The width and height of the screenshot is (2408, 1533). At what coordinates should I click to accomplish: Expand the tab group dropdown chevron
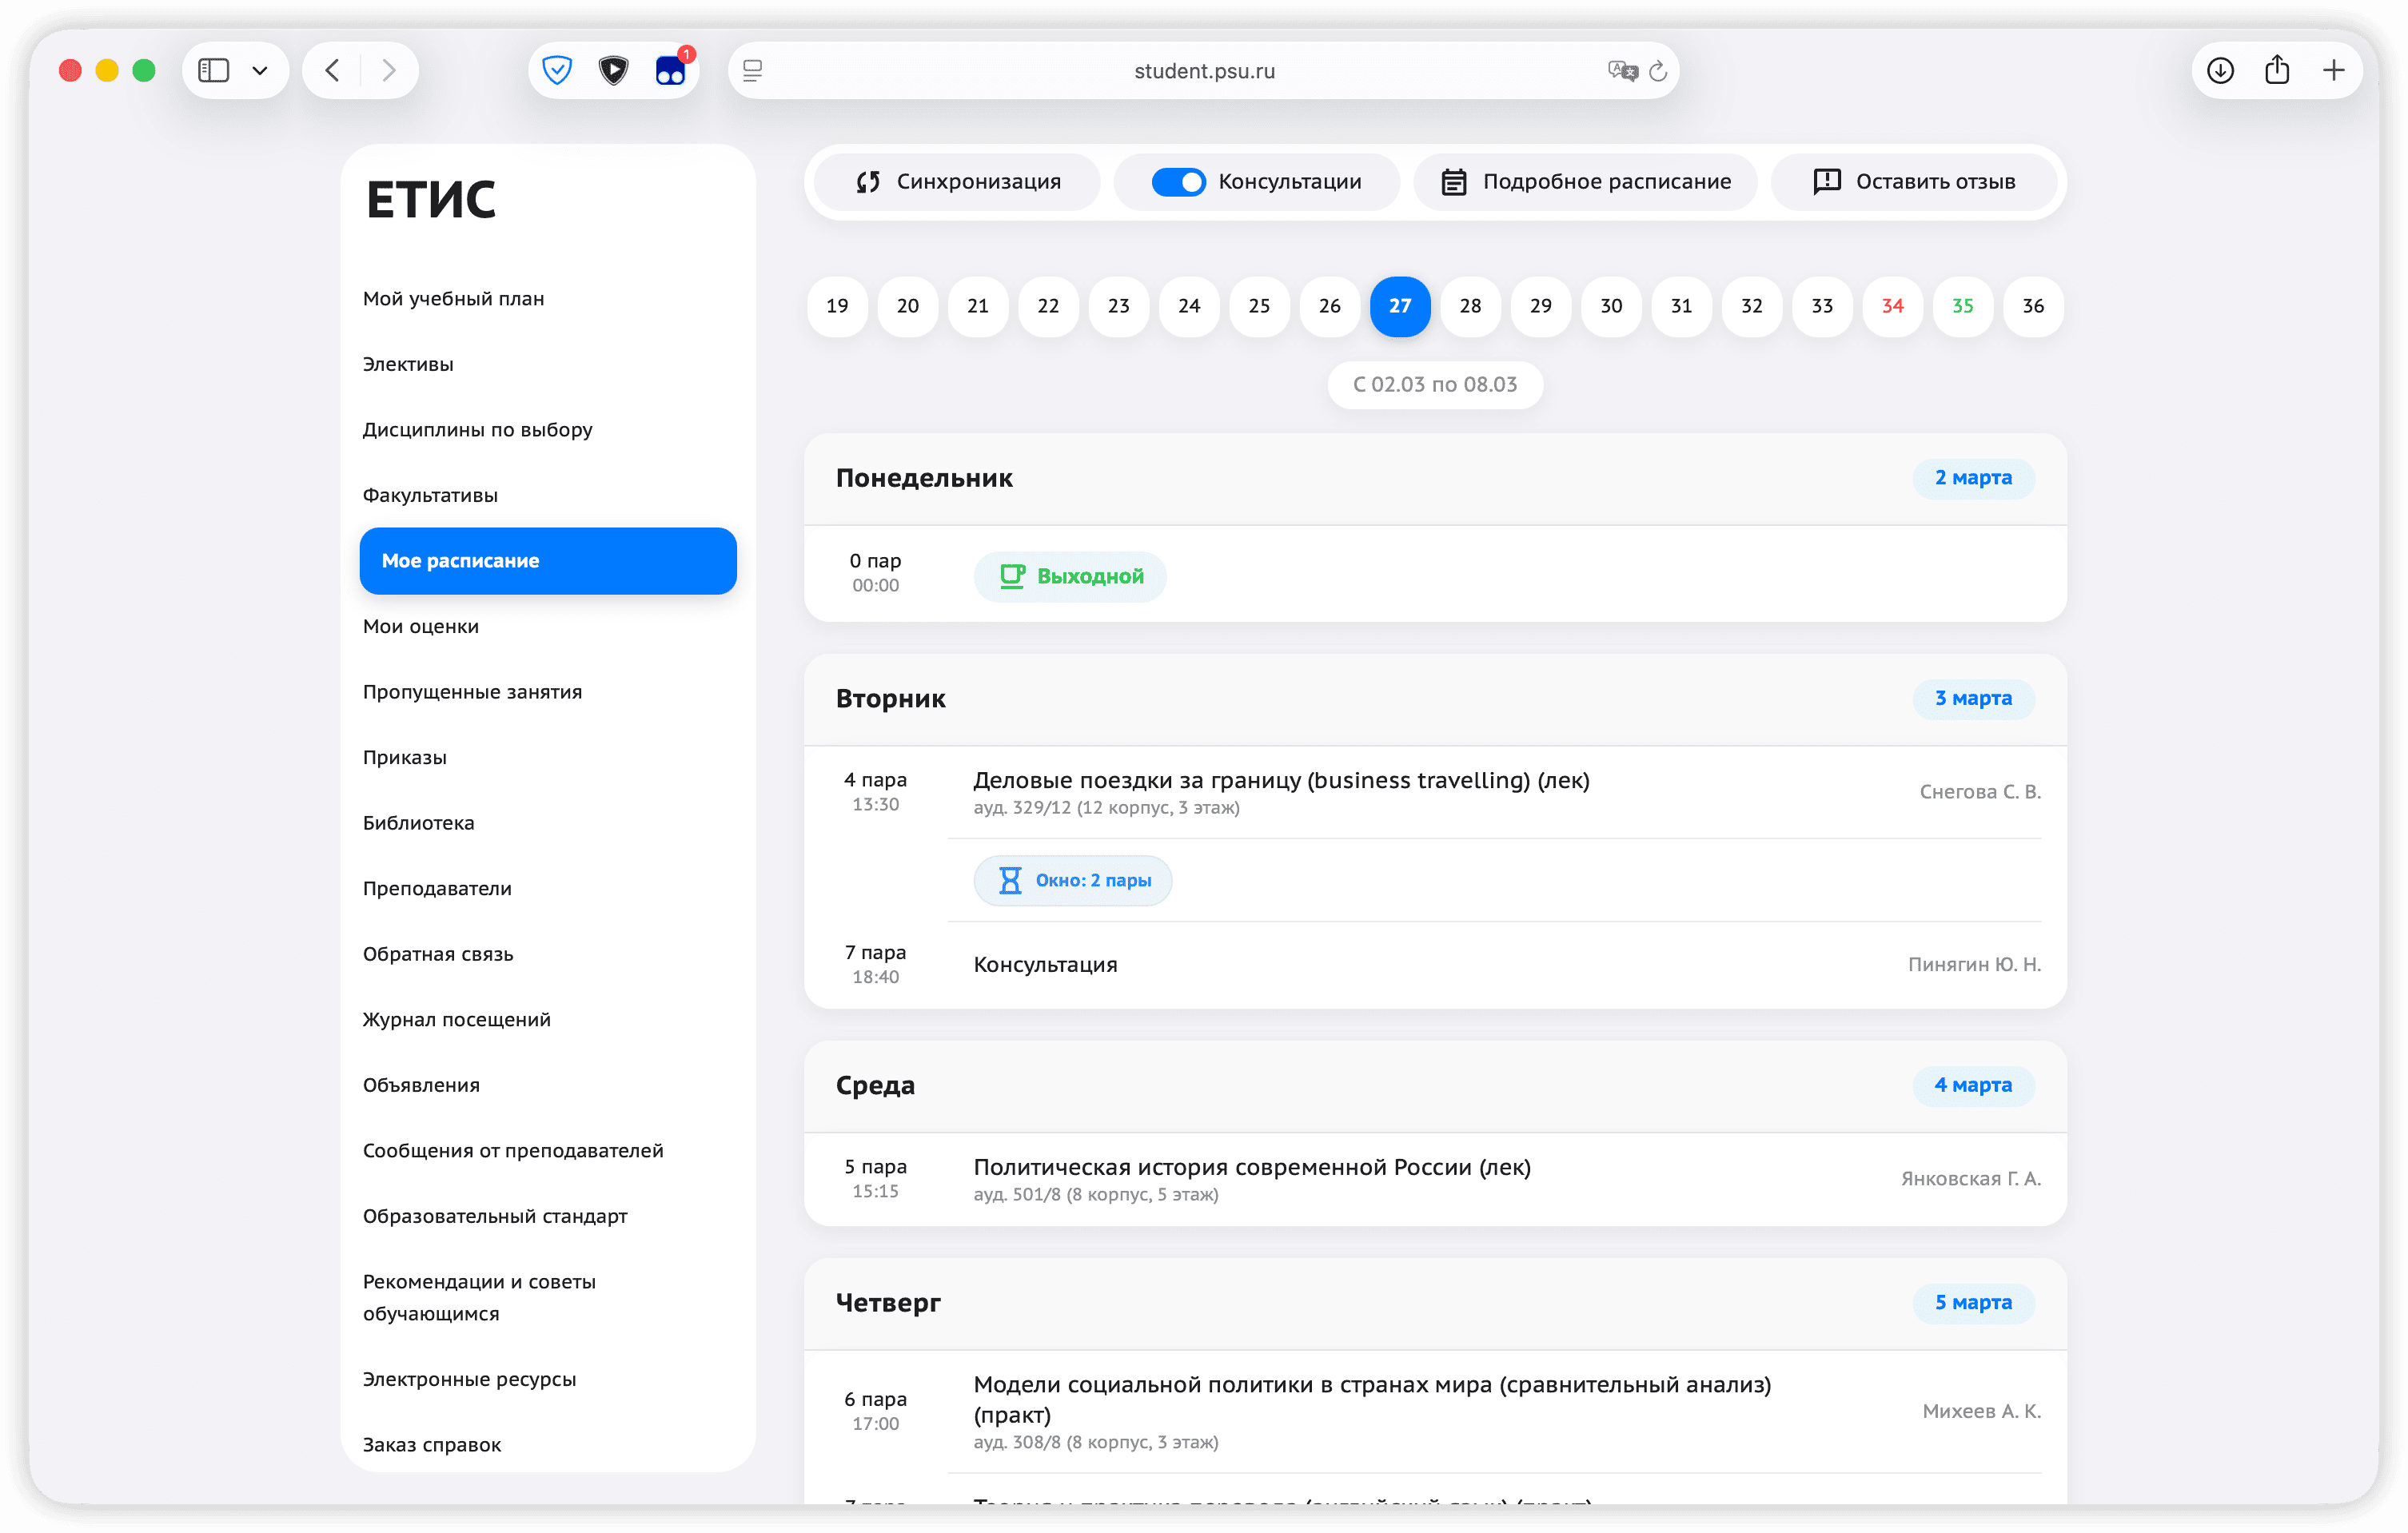[260, 71]
